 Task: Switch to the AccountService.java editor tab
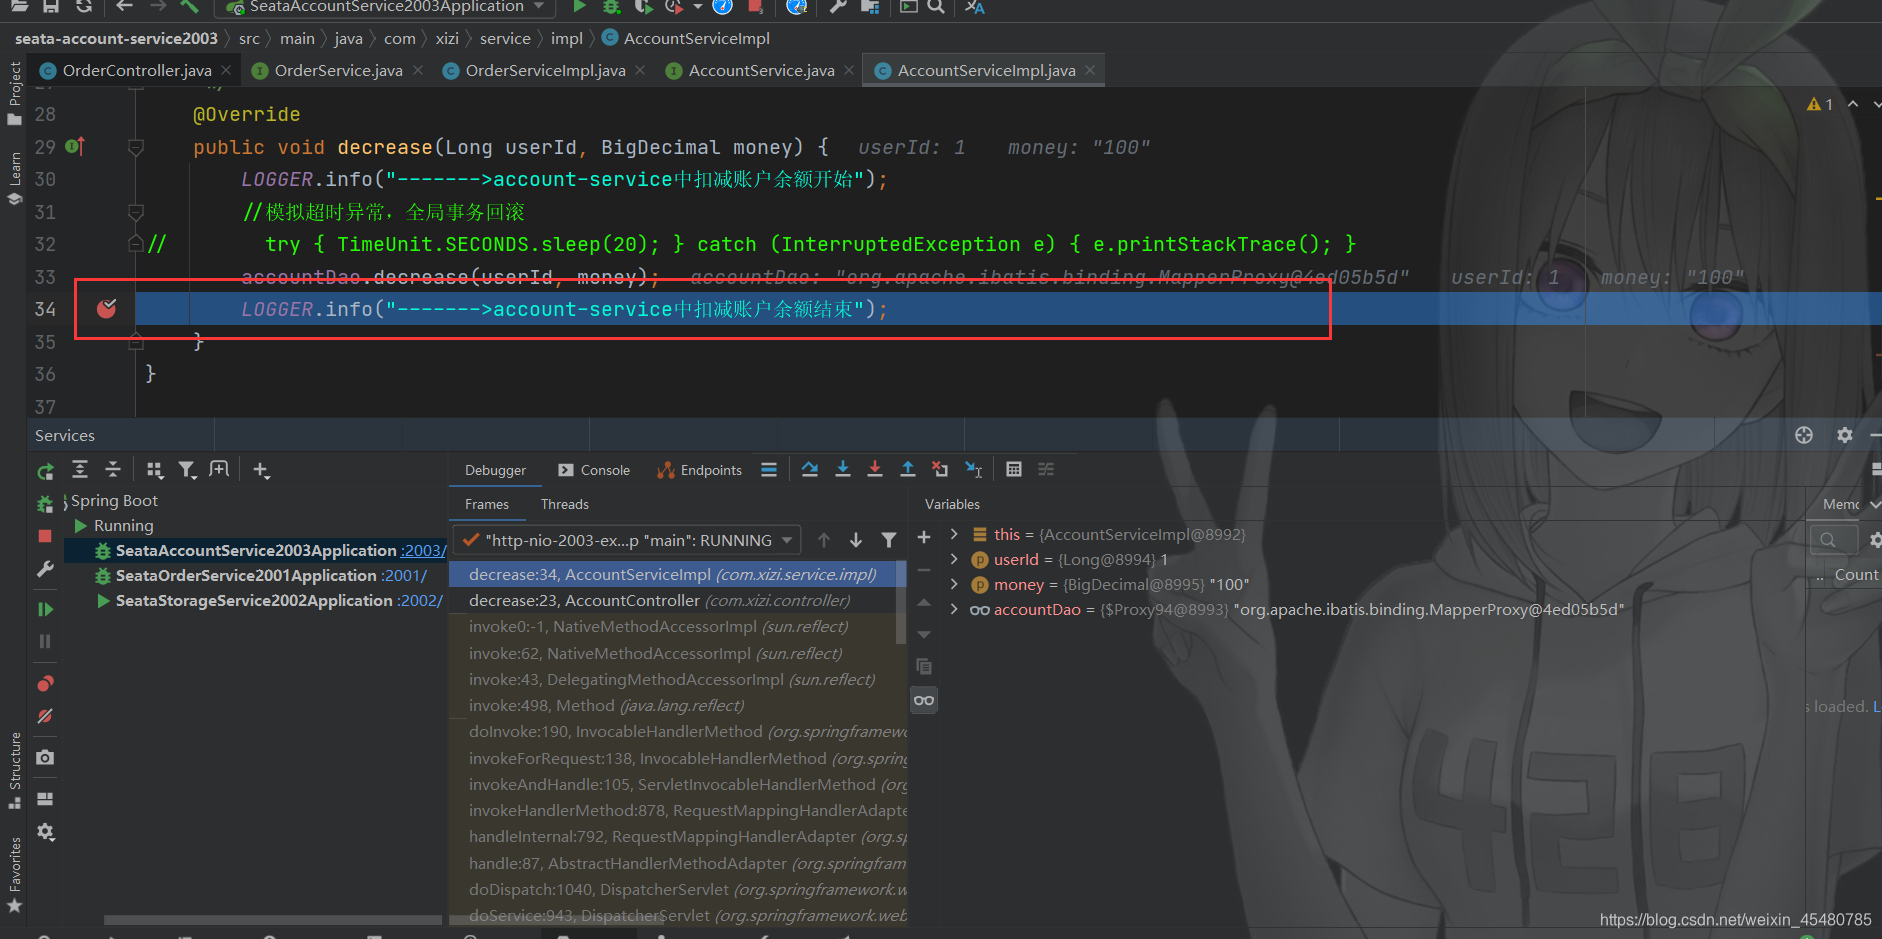(761, 70)
